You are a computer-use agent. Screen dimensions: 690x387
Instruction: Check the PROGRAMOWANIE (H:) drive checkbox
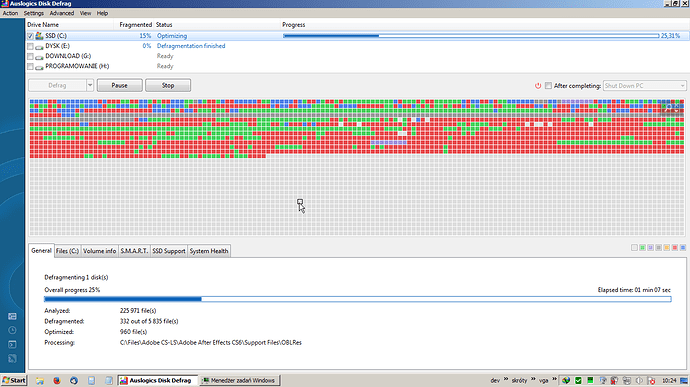pyautogui.click(x=30, y=66)
